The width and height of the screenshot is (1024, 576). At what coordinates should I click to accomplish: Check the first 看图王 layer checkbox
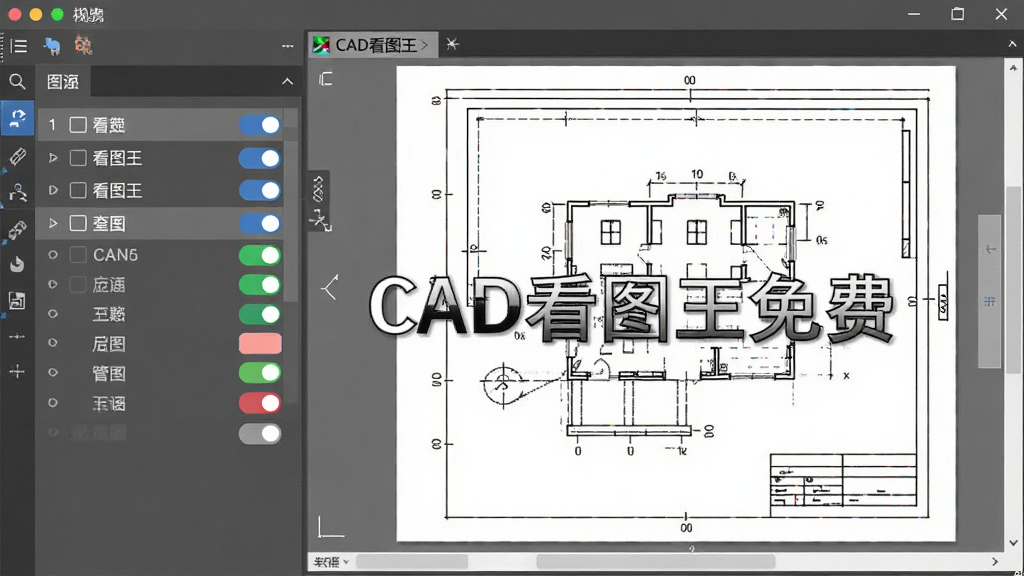point(78,158)
